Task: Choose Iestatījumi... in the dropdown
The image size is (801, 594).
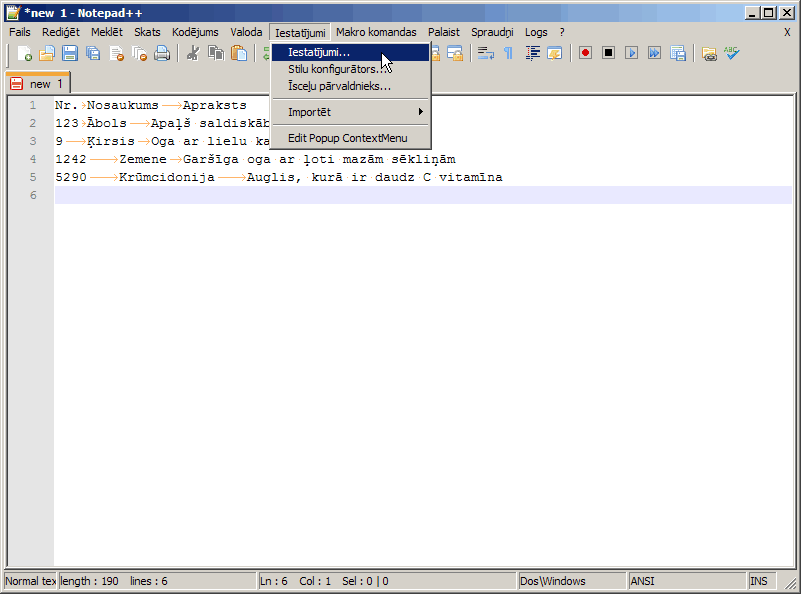Action: pos(350,53)
